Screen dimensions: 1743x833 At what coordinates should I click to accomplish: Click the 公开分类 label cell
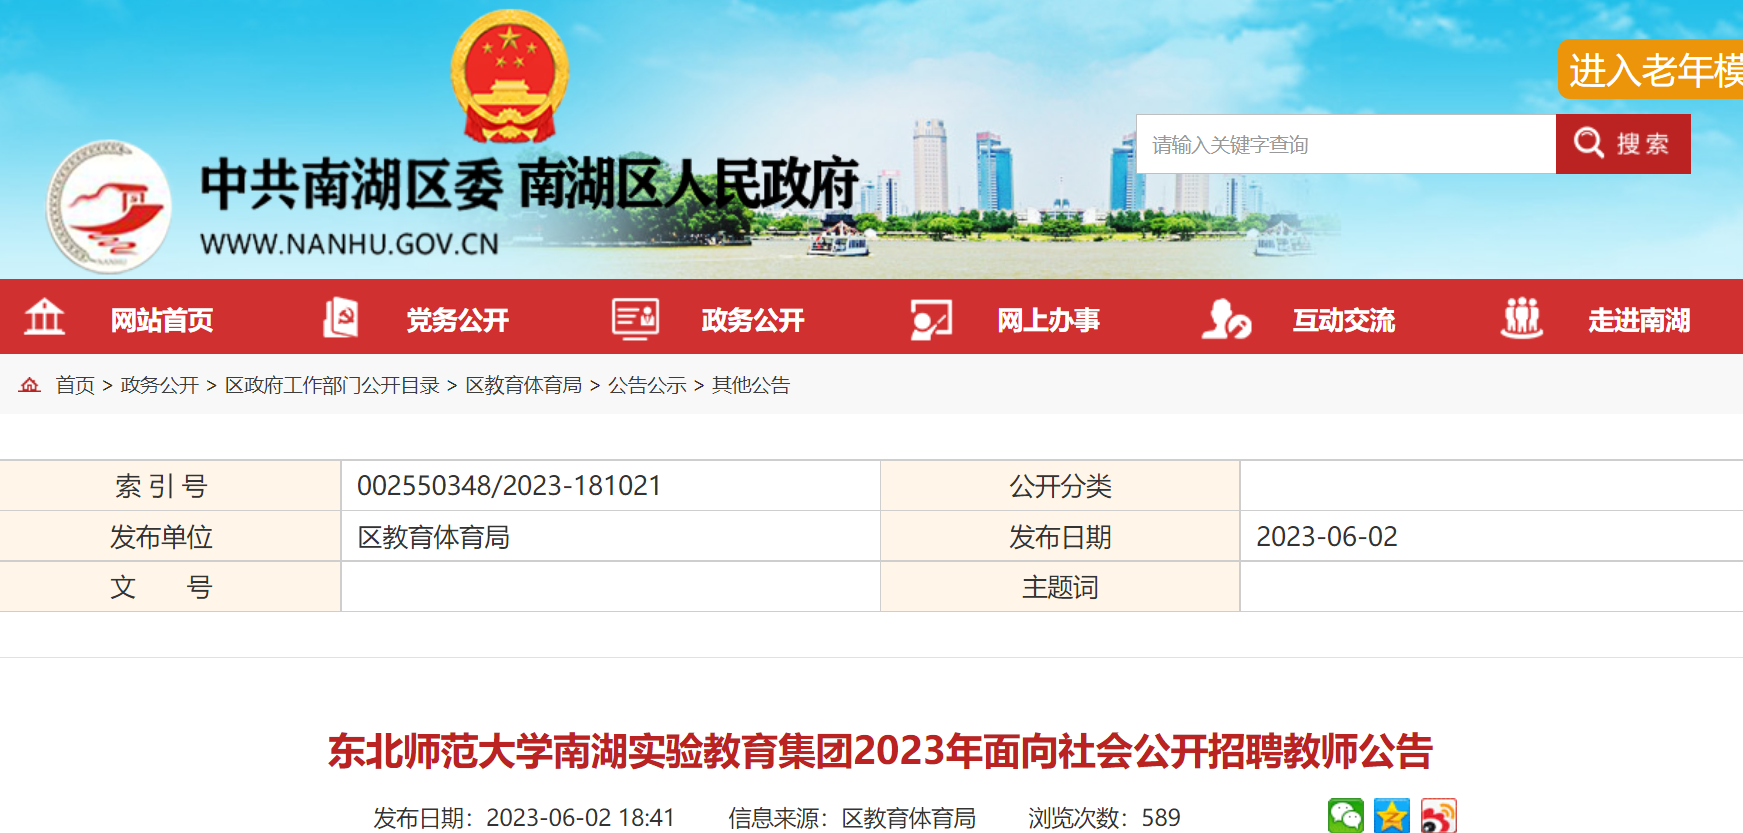[1060, 486]
